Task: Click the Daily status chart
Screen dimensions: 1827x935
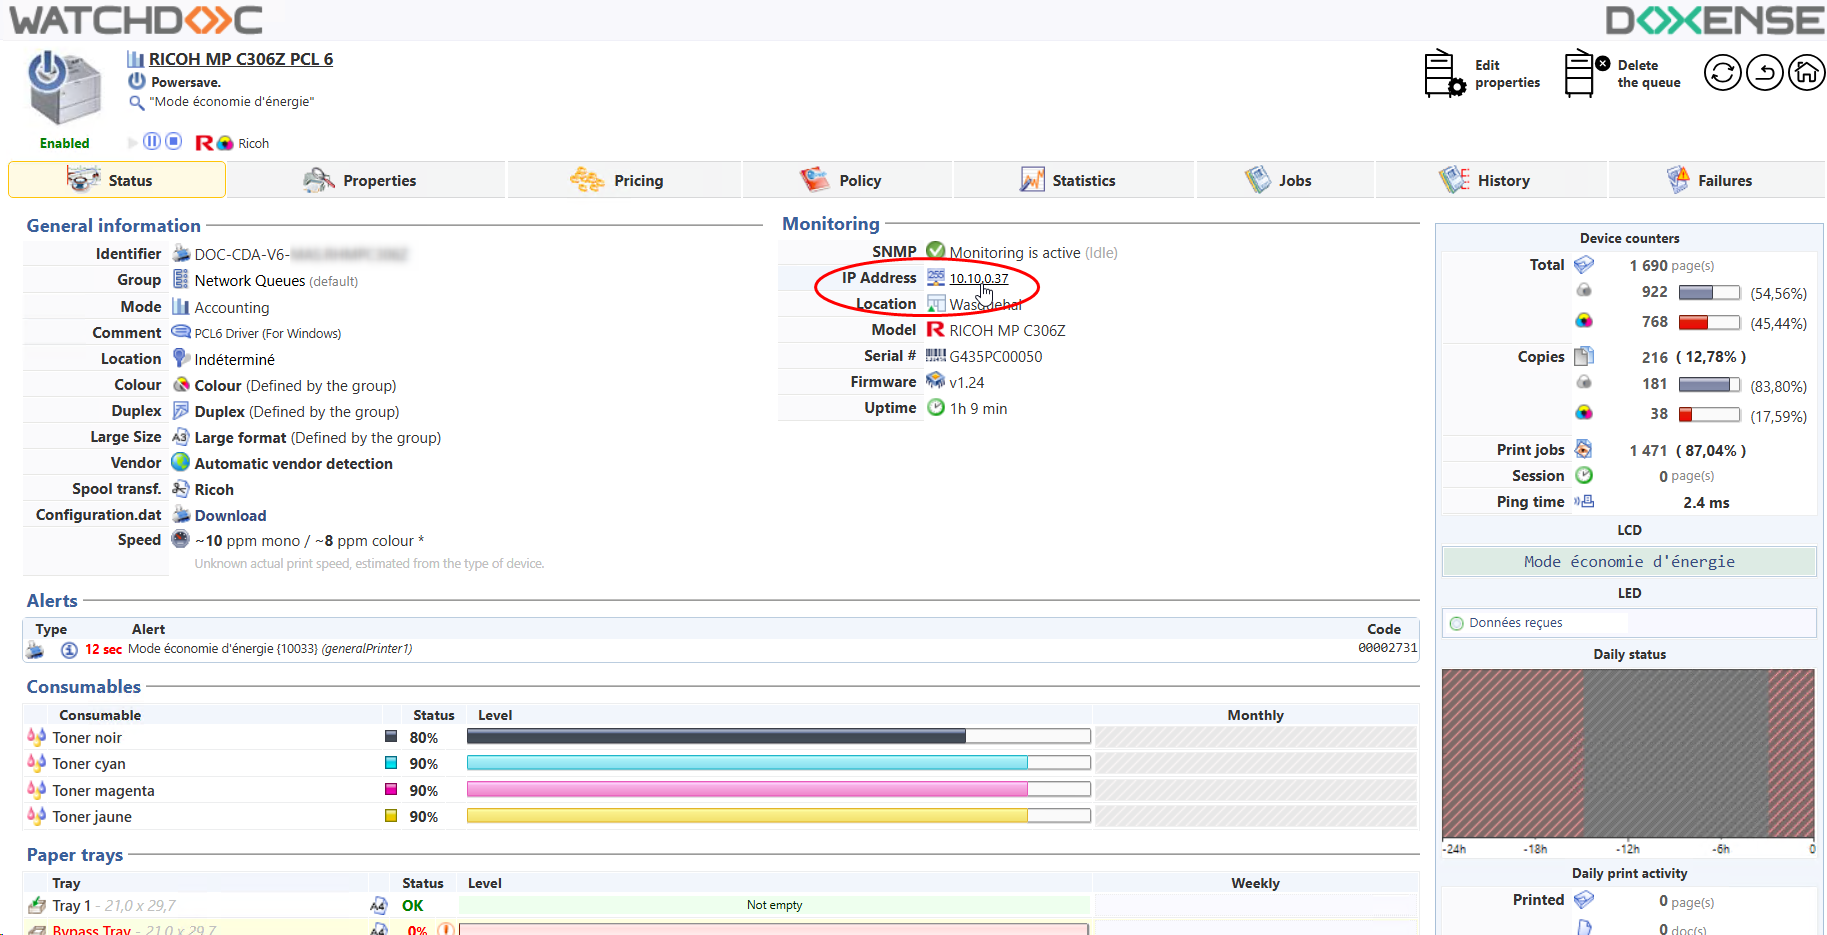Action: [1628, 754]
